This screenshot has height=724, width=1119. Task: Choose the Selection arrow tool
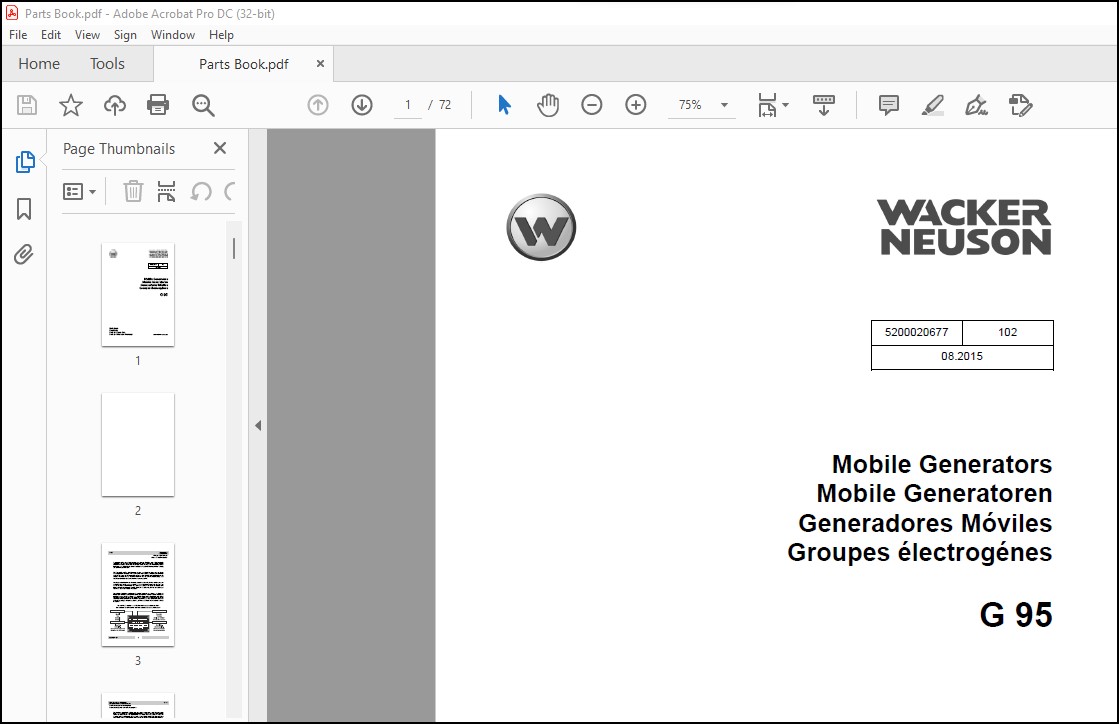(x=504, y=105)
